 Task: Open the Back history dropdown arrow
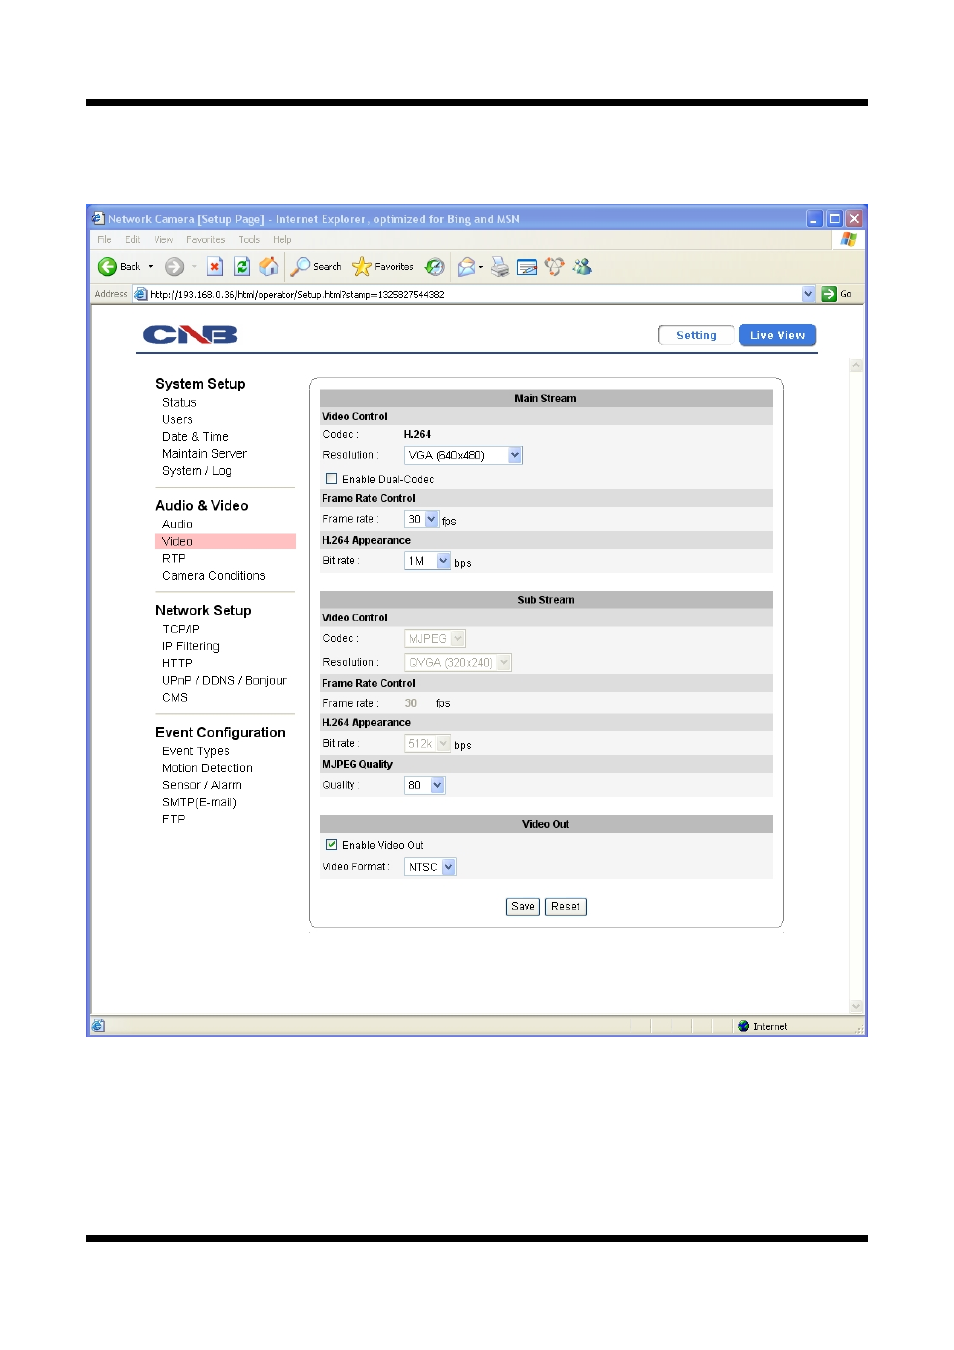pyautogui.click(x=151, y=267)
